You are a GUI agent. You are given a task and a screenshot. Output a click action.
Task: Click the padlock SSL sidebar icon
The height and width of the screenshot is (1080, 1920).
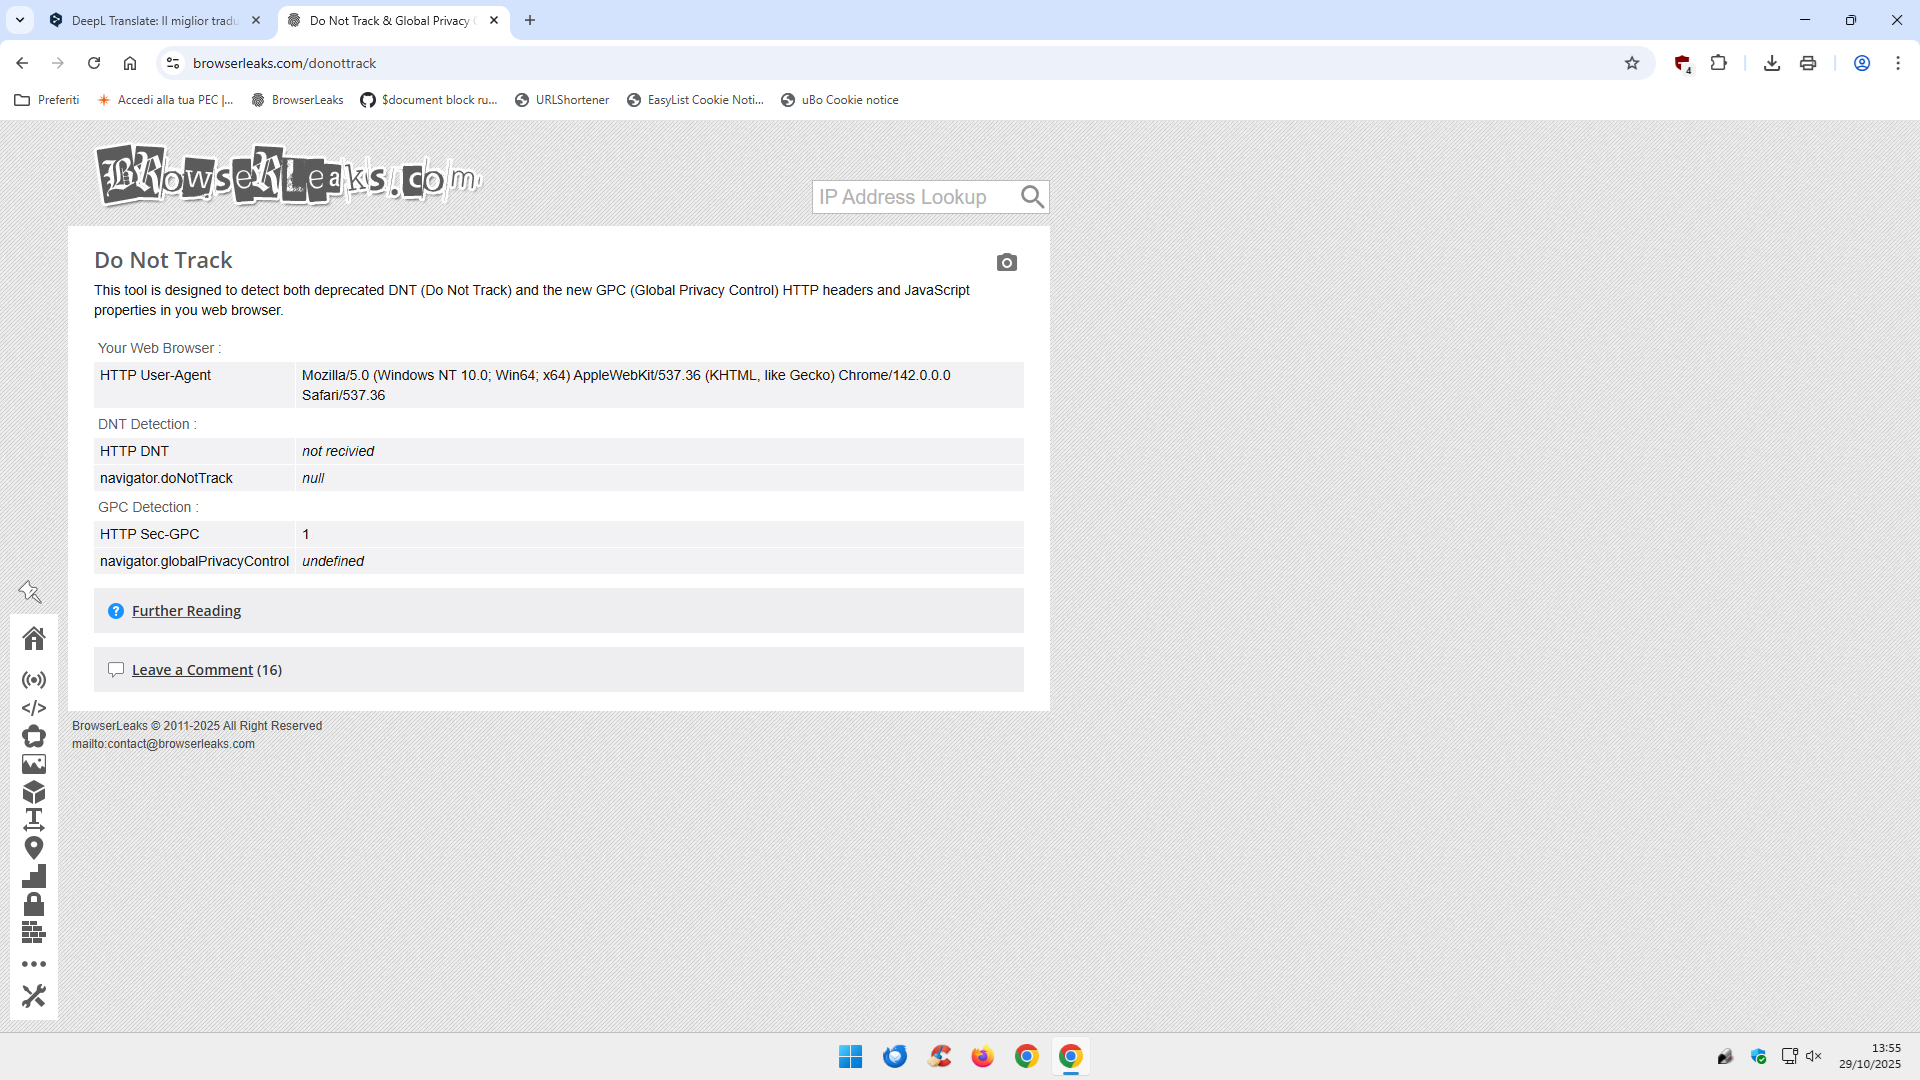click(34, 904)
